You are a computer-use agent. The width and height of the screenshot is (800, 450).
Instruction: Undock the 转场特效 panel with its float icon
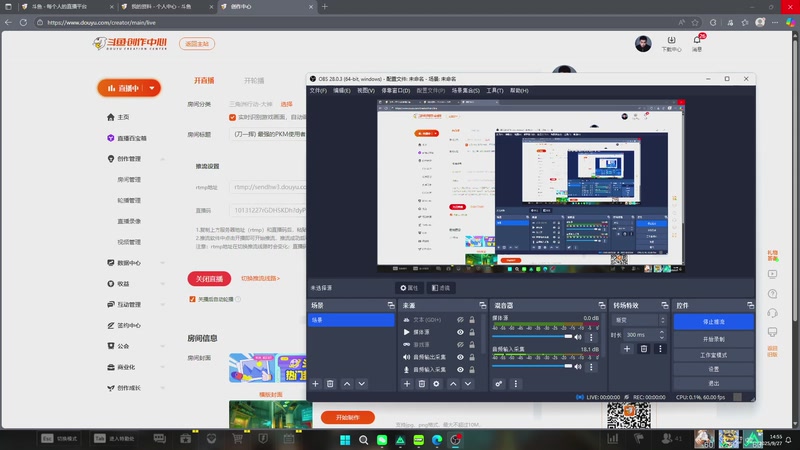click(x=664, y=305)
